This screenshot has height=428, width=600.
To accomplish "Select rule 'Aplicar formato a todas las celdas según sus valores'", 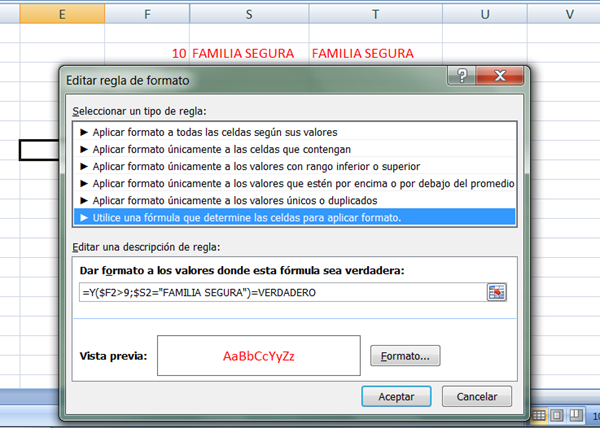I will point(294,132).
